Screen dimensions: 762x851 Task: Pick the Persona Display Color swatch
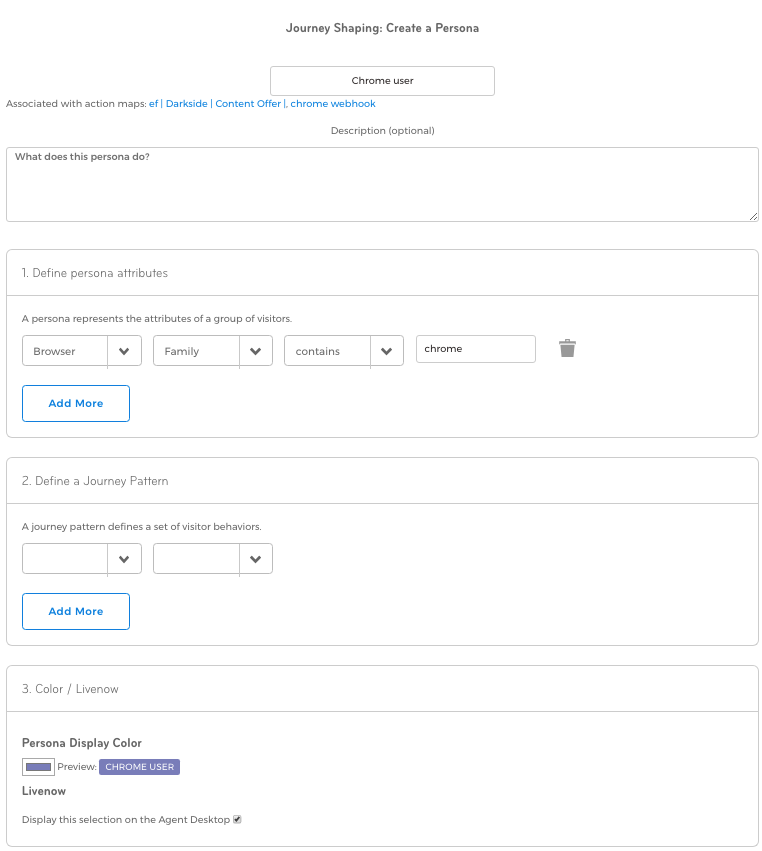coord(38,767)
